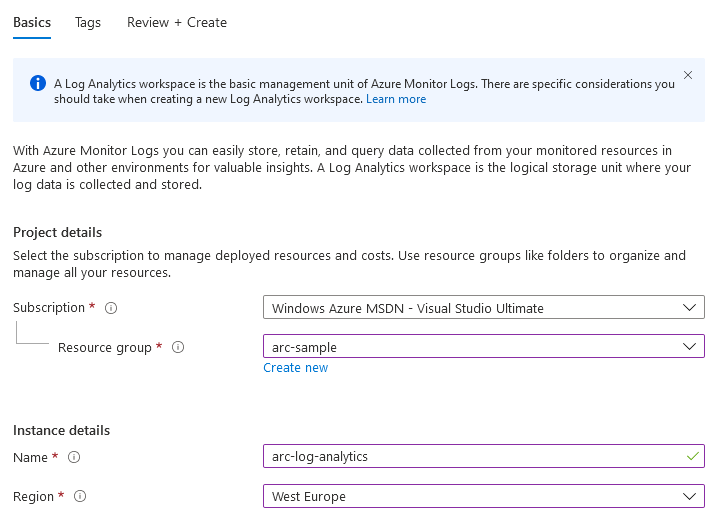Click the arc-sample resource group value
The width and height of the screenshot is (727, 532).
[305, 347]
